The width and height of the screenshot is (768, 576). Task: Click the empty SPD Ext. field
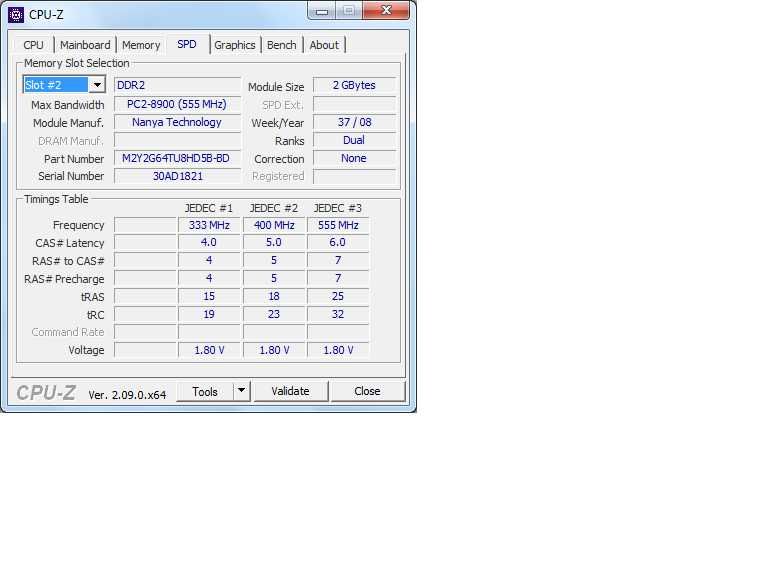tap(354, 104)
